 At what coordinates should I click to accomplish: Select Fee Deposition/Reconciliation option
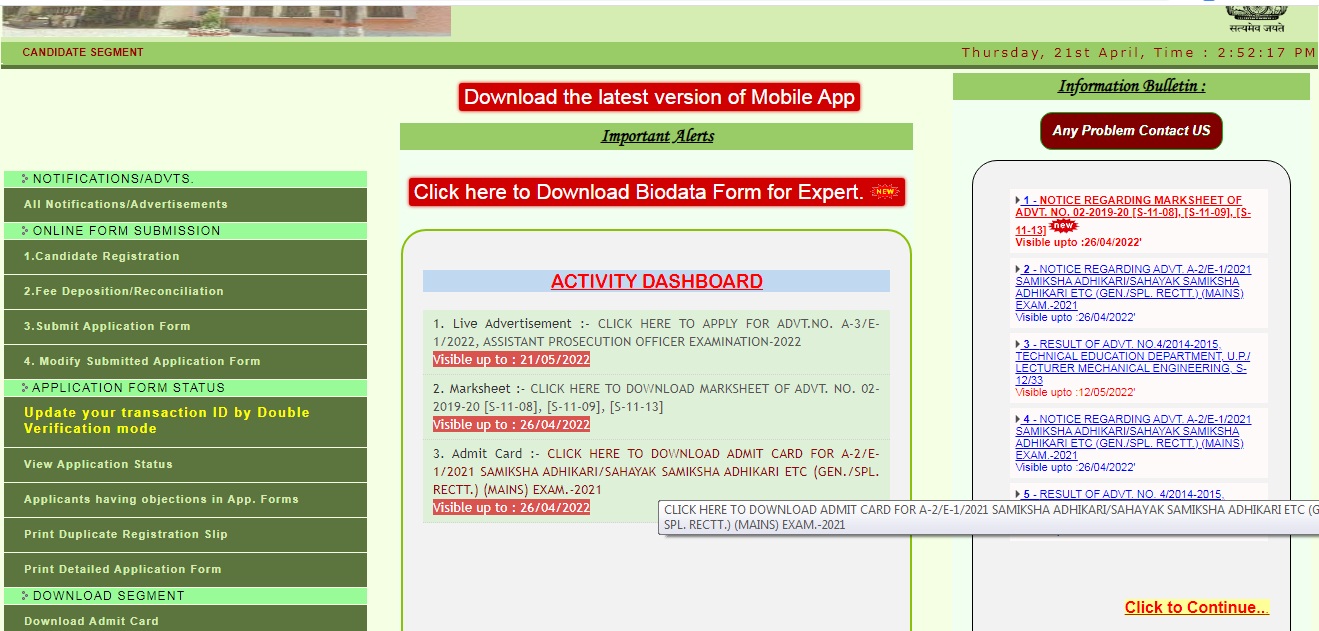click(124, 291)
